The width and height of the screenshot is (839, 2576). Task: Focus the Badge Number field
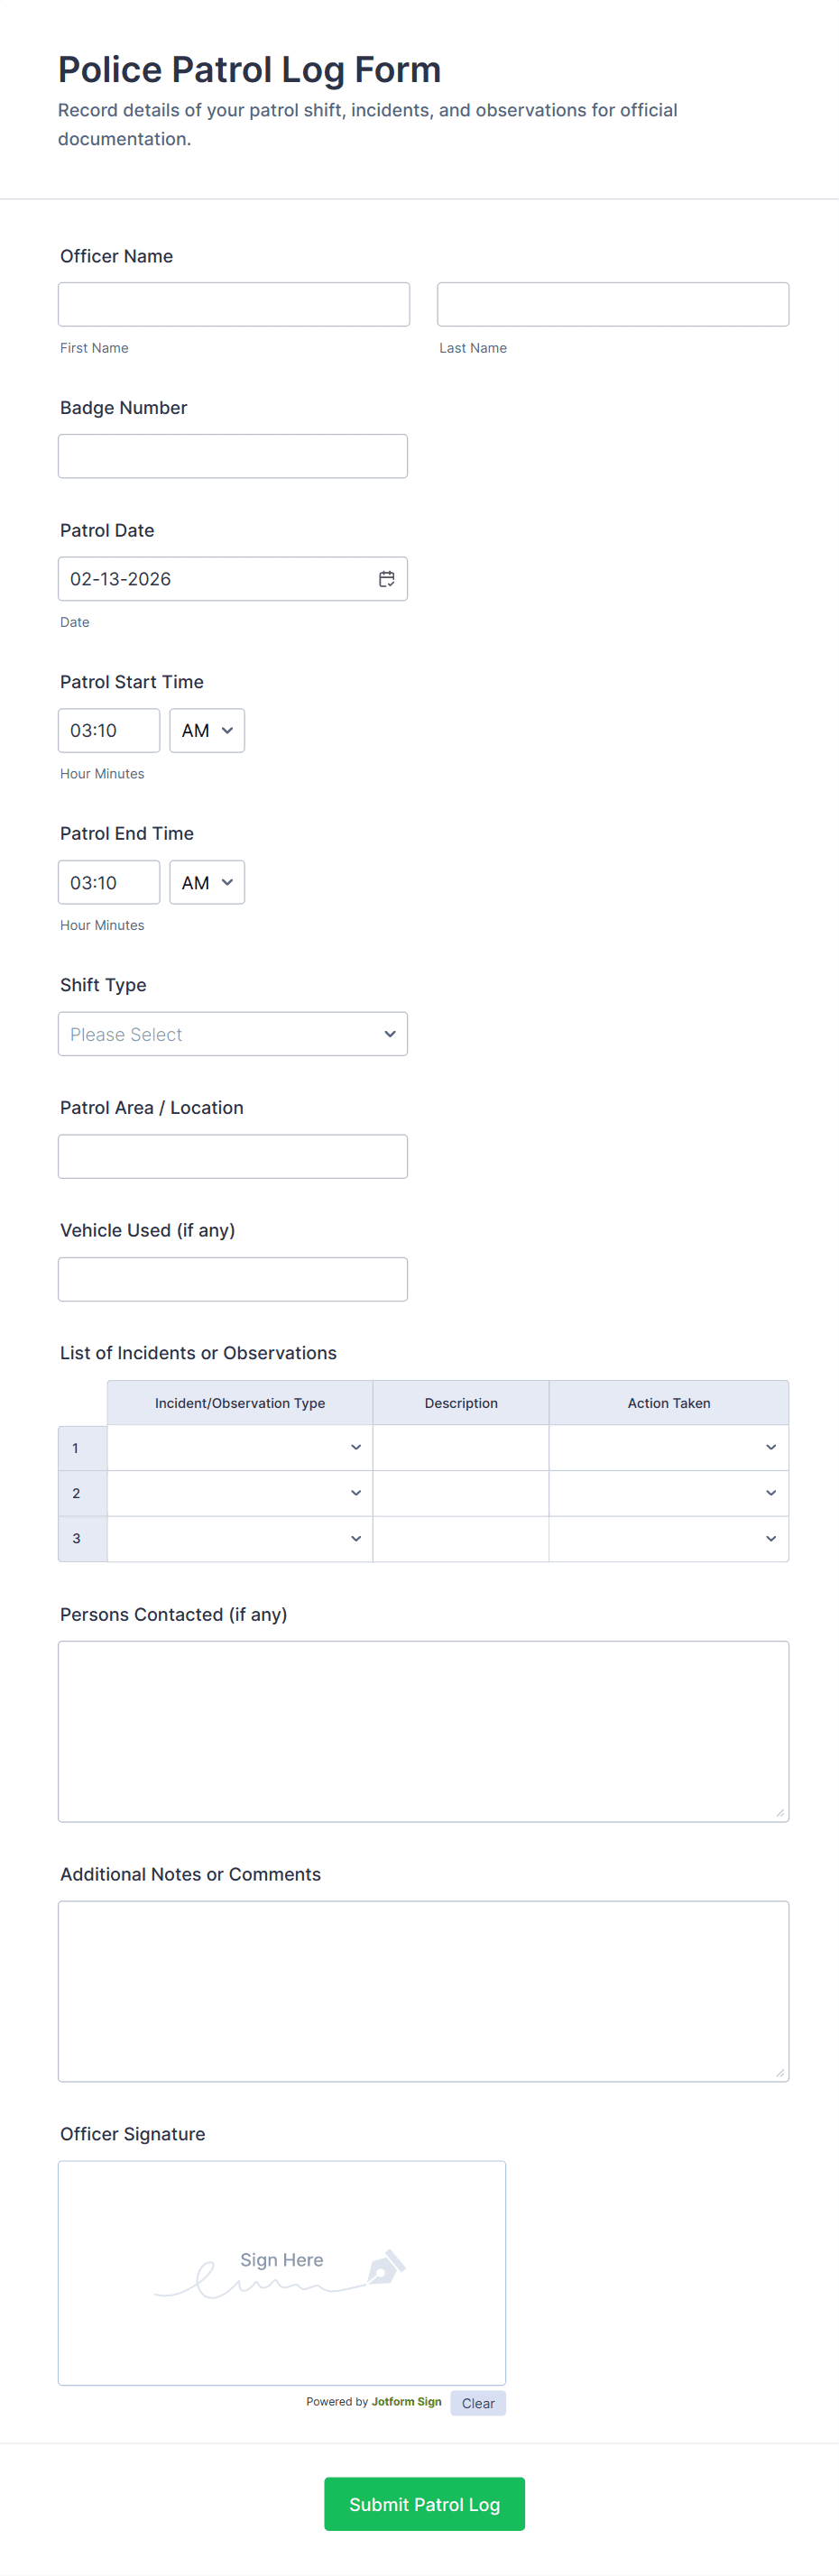point(233,456)
